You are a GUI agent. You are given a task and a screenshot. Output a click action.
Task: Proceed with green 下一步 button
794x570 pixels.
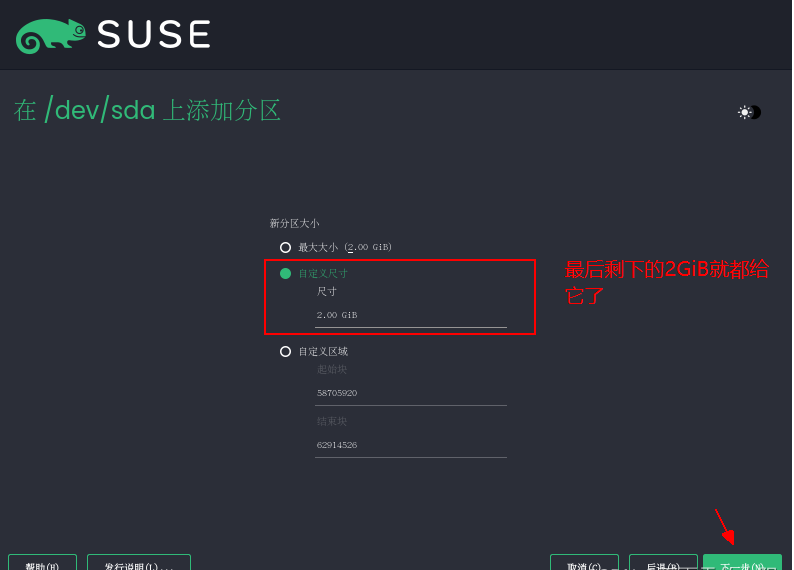(742, 562)
